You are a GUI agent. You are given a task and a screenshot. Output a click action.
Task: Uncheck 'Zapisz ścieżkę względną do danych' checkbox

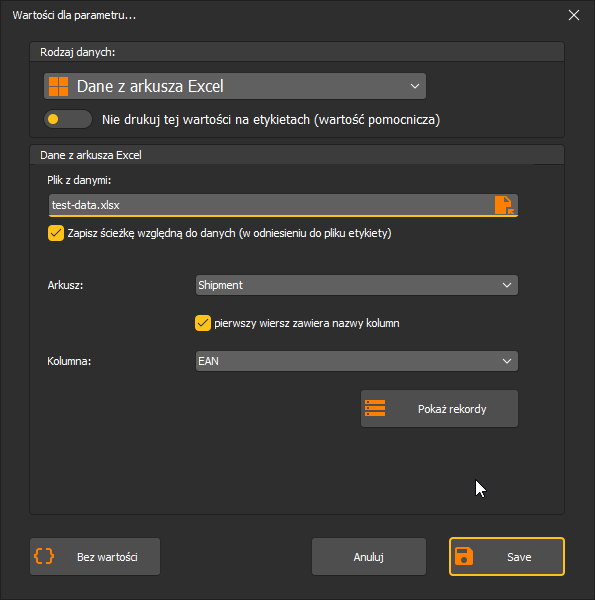point(56,233)
